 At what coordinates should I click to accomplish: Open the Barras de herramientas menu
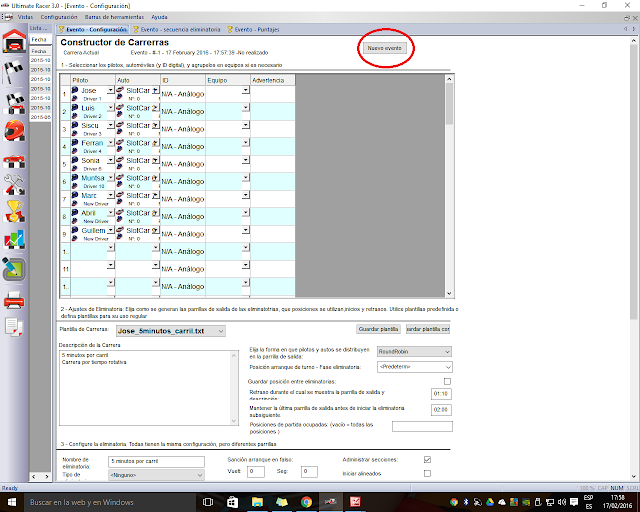114,17
